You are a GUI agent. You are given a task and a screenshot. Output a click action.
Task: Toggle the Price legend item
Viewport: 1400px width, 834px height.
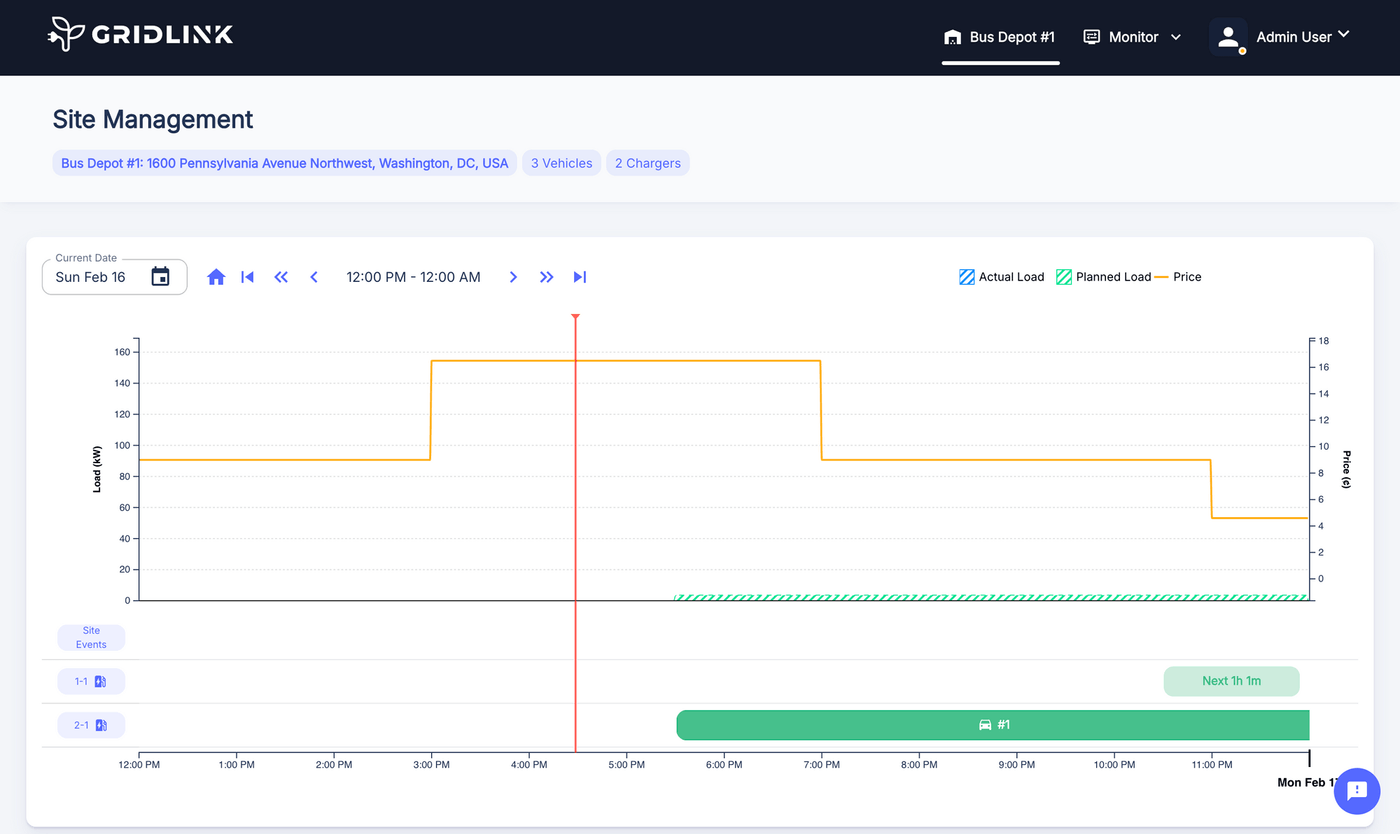1178,277
